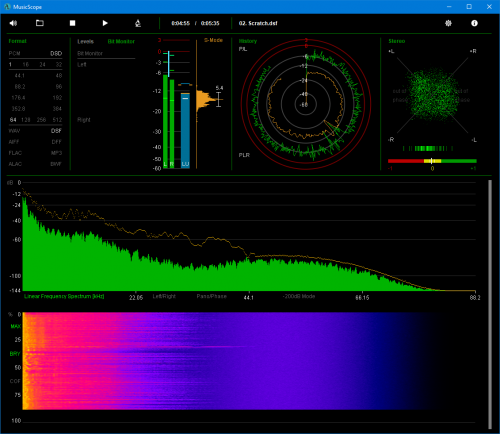Click the microscope analysis icon
Image resolution: width=500 pixels, height=434 pixels.
pyautogui.click(x=138, y=23)
